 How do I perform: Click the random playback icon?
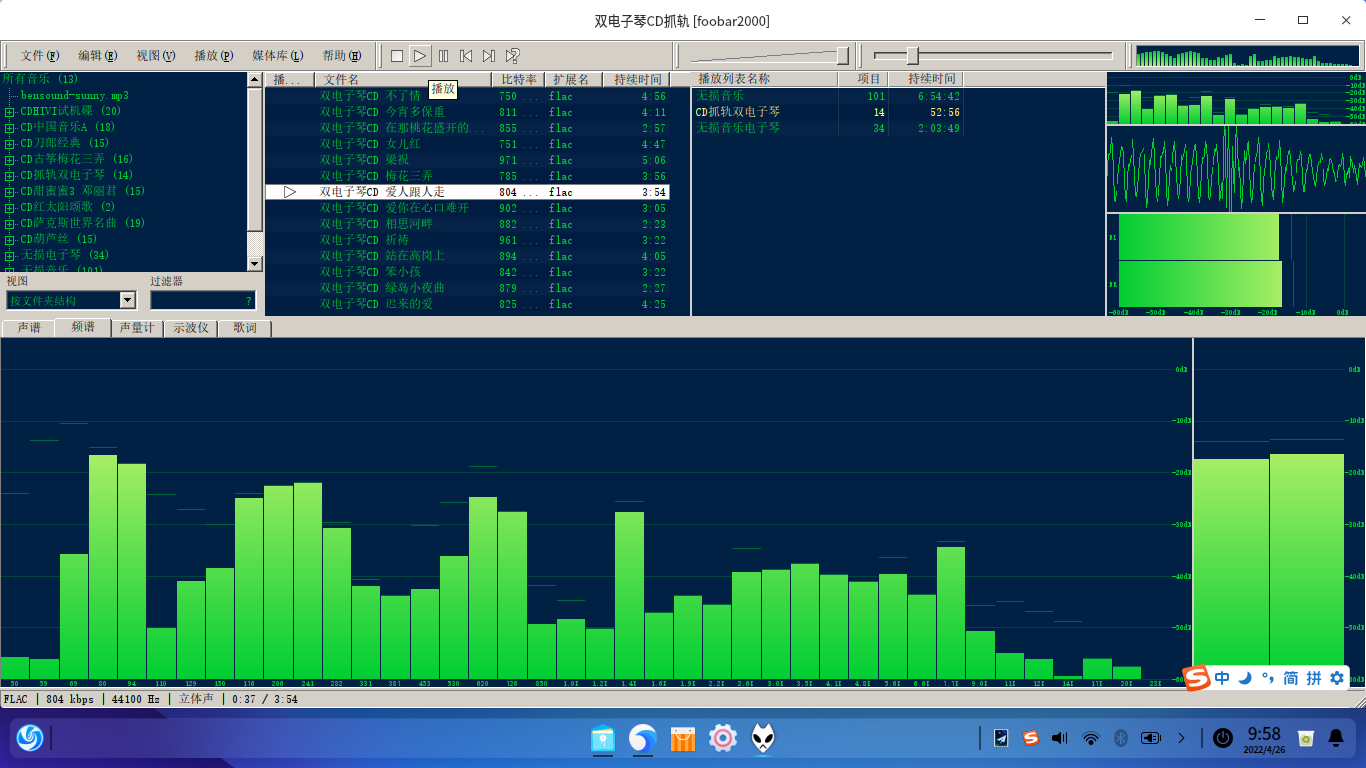512,56
